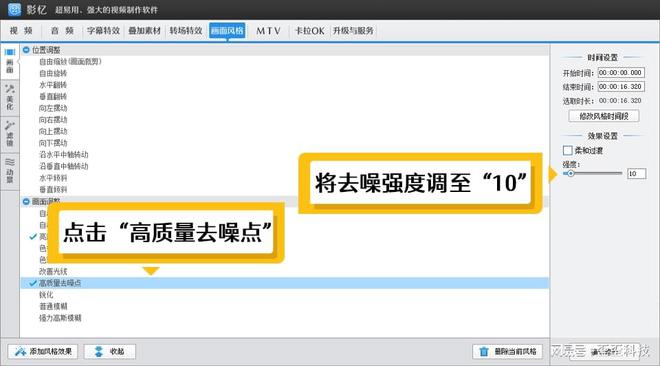660x366 pixels.
Task: Open the 滤镜 side panel icon
Action: [x=10, y=134]
